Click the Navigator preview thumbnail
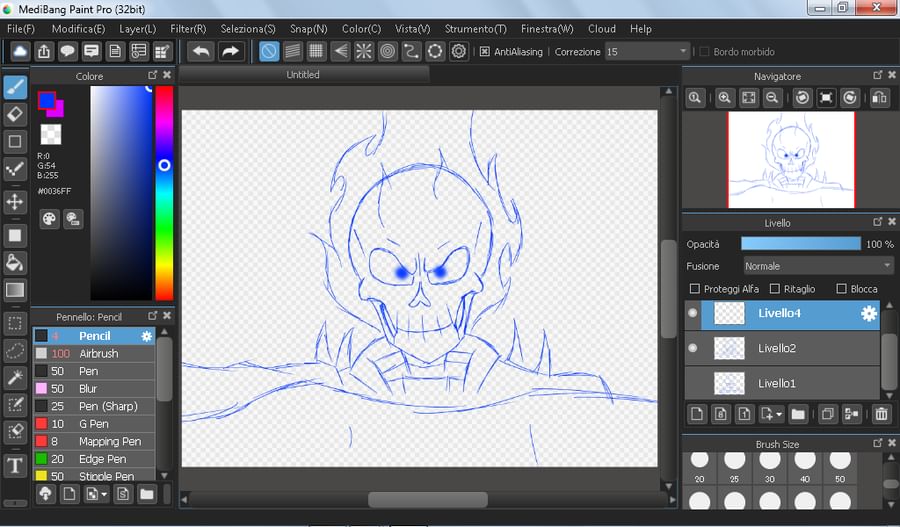900x527 pixels. (792, 160)
